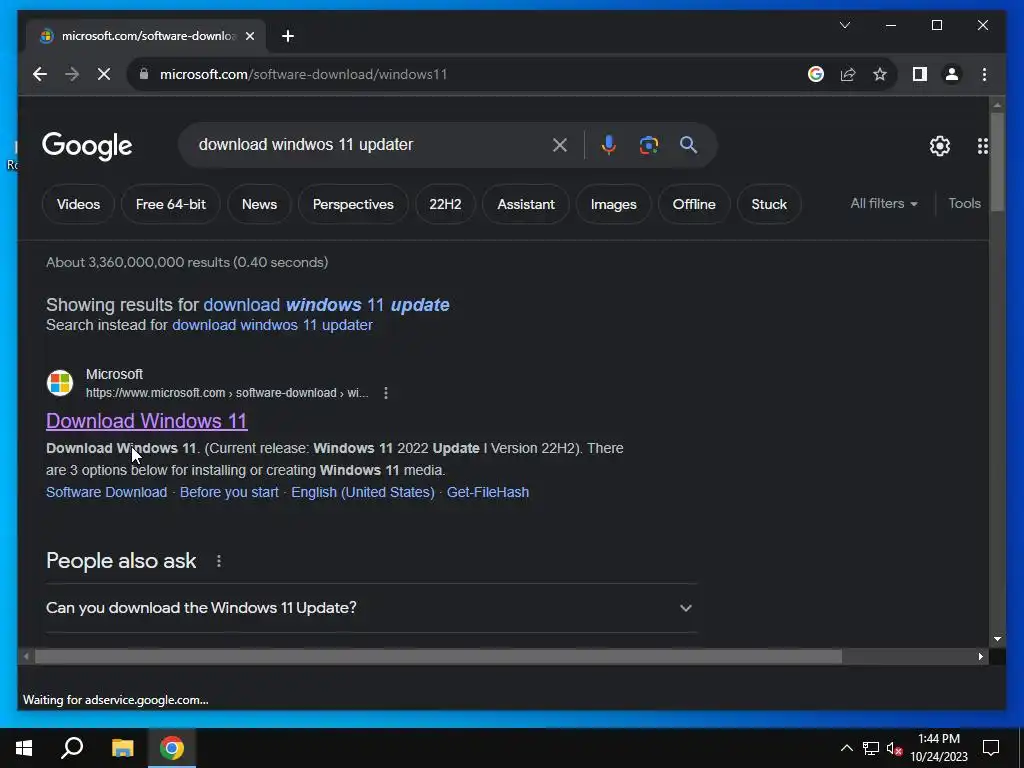
Task: Expand 'Can you download the Windows 11 Update?'
Action: [x=371, y=608]
